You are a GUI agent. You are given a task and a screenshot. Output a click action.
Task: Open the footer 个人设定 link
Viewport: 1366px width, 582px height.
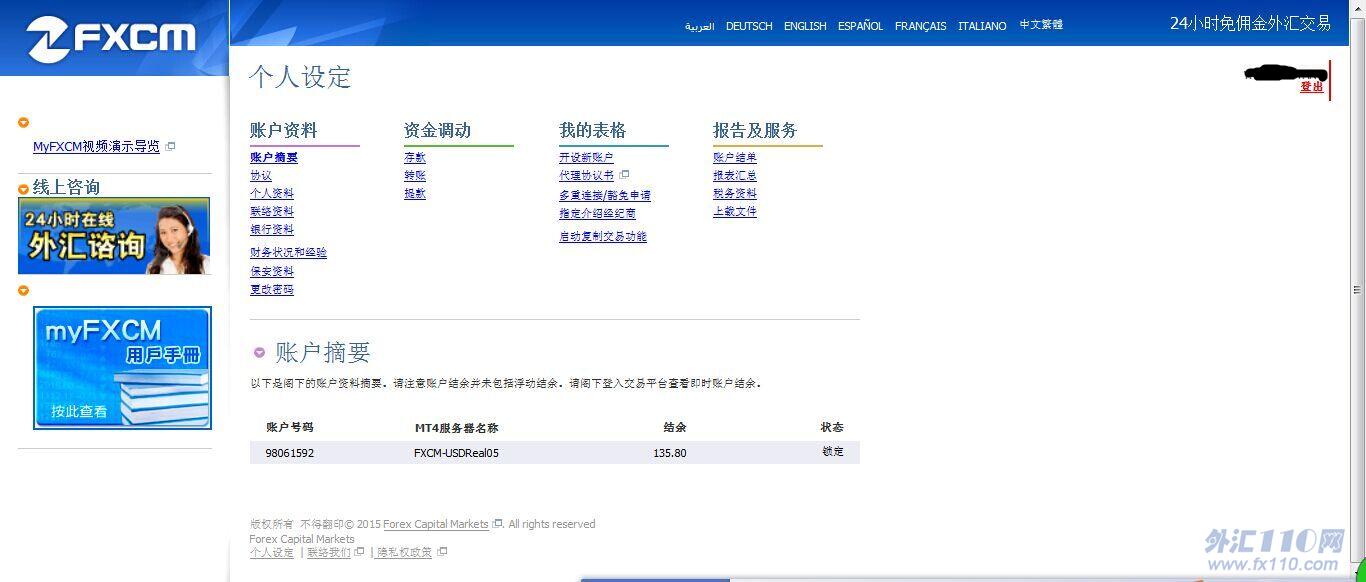coord(272,553)
